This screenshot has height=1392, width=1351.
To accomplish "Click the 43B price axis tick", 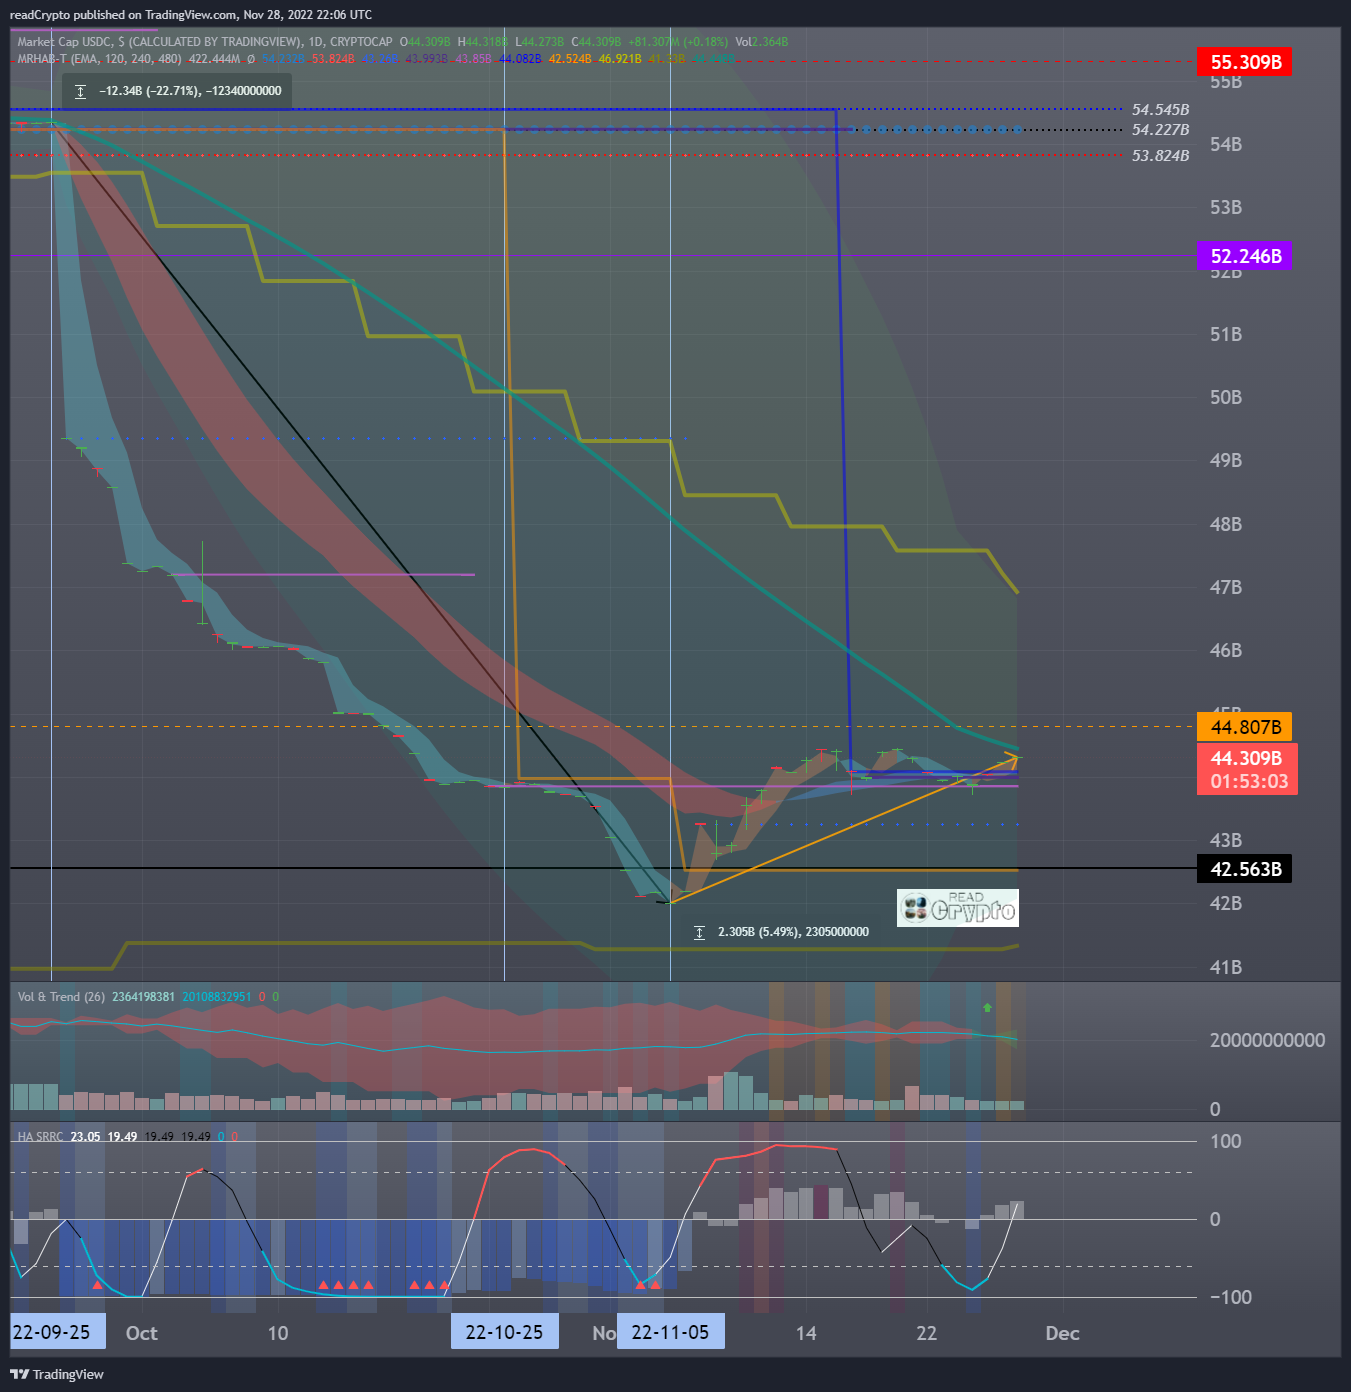I will coord(1226,840).
